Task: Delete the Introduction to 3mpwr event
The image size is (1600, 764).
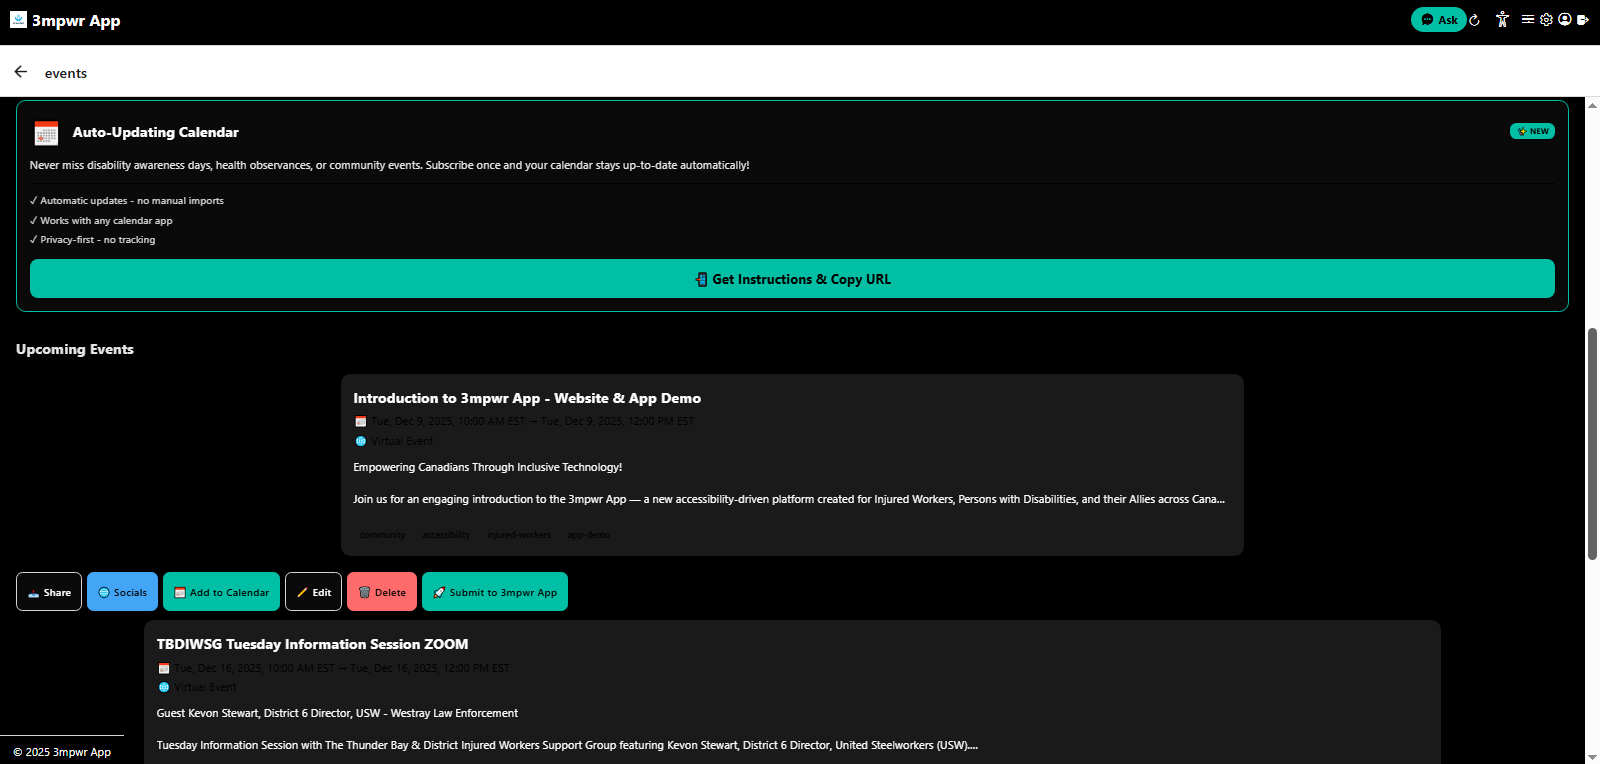Action: (x=382, y=592)
